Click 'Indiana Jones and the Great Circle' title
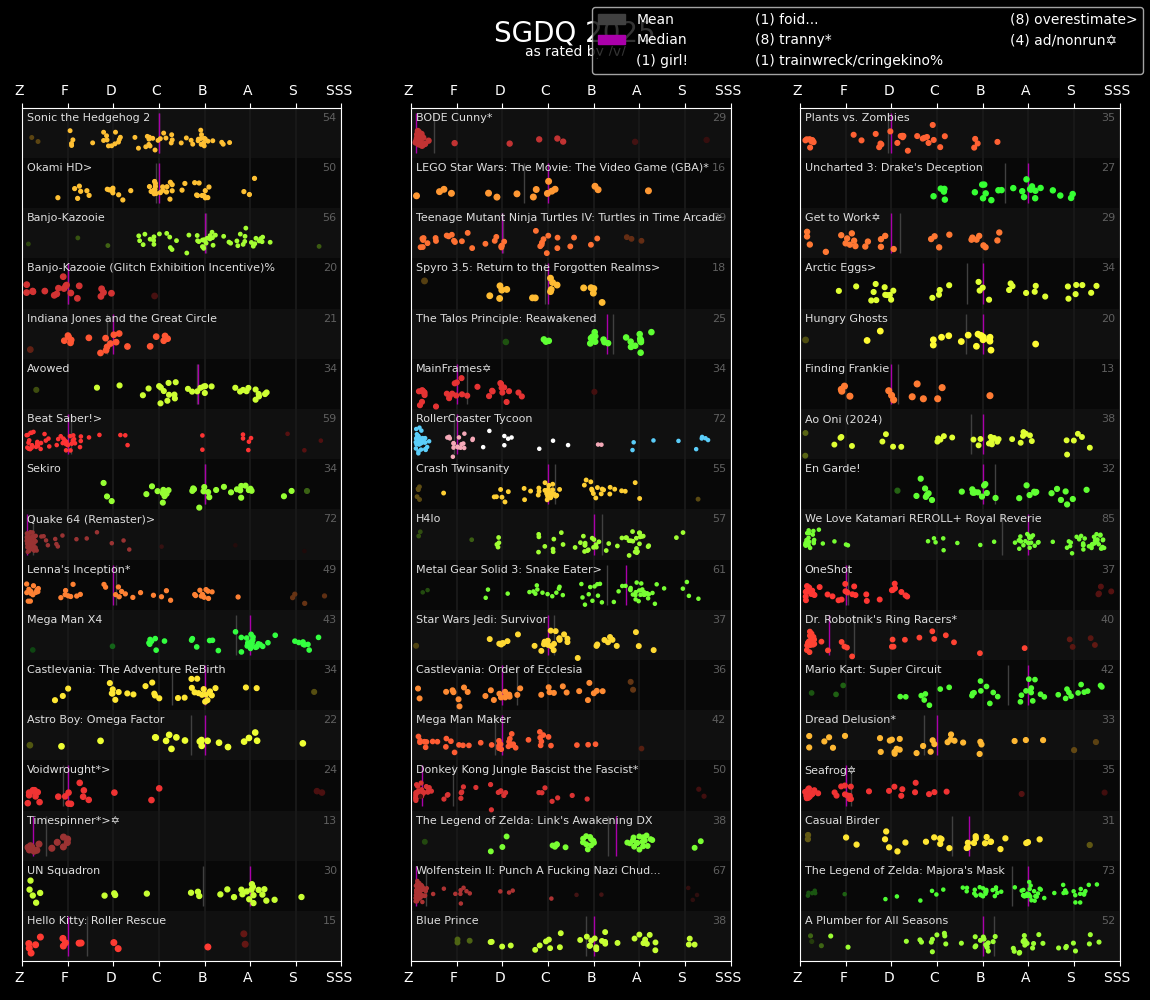 [122, 318]
